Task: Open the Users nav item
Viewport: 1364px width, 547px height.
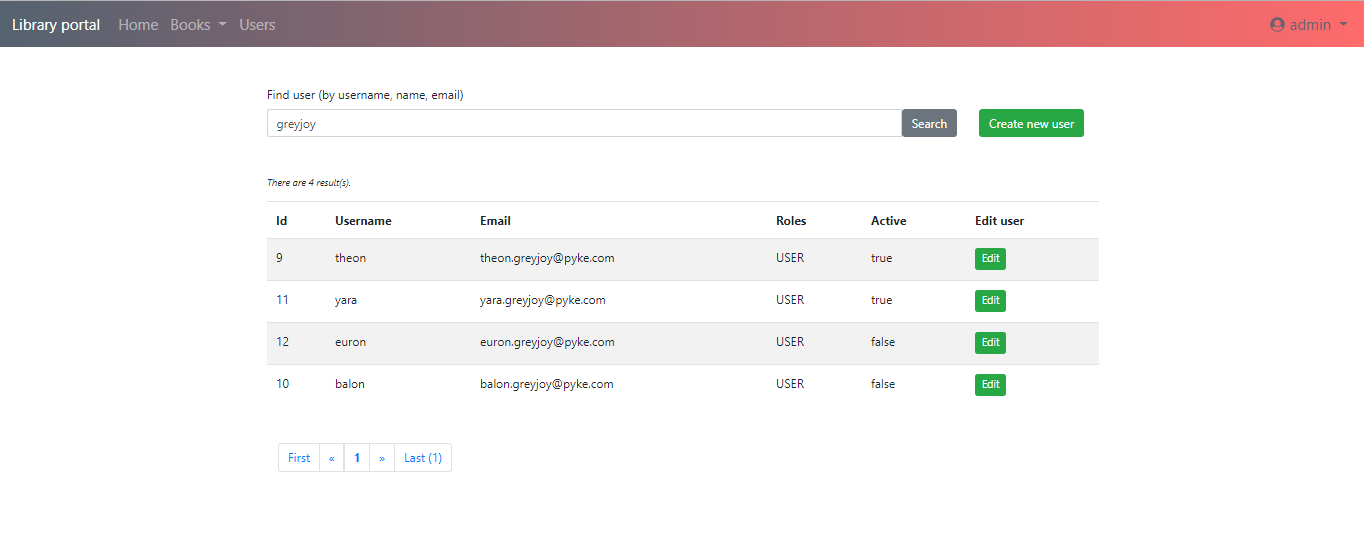Action: [257, 25]
